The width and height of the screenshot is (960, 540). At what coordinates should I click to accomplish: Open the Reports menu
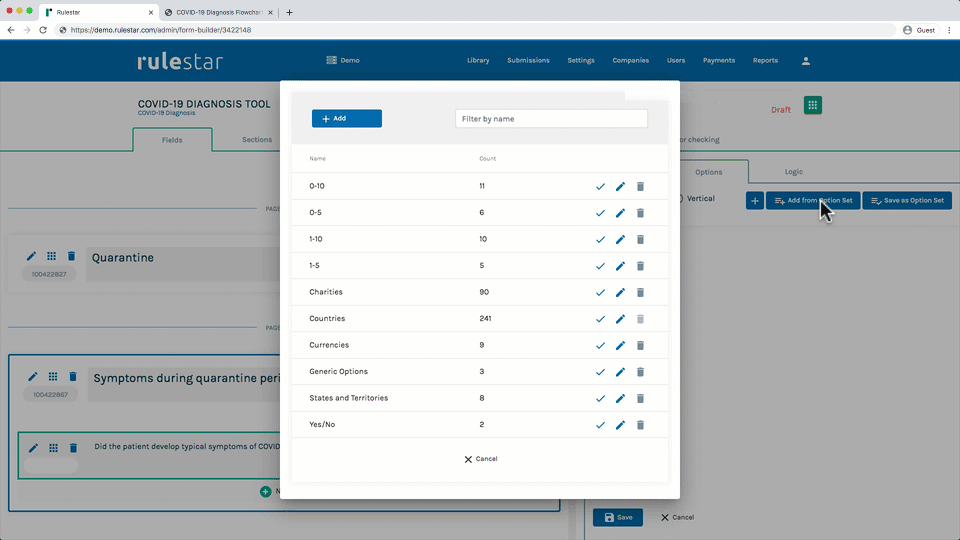[765, 61]
